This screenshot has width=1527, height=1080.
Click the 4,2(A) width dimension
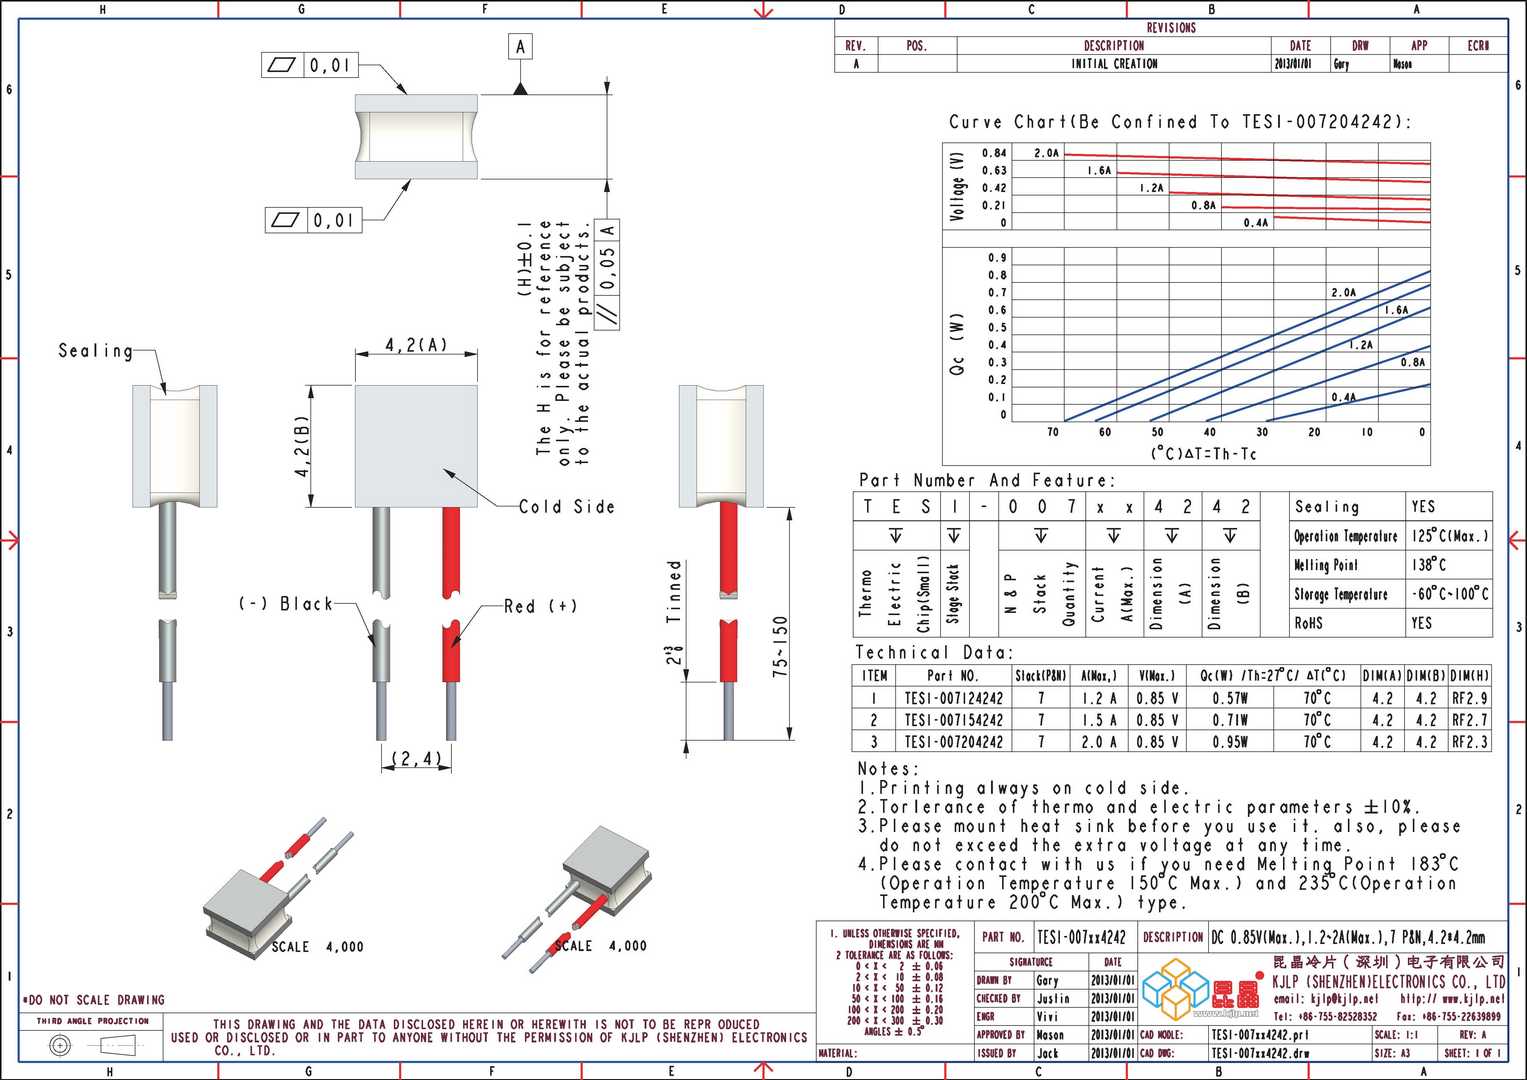417,345
